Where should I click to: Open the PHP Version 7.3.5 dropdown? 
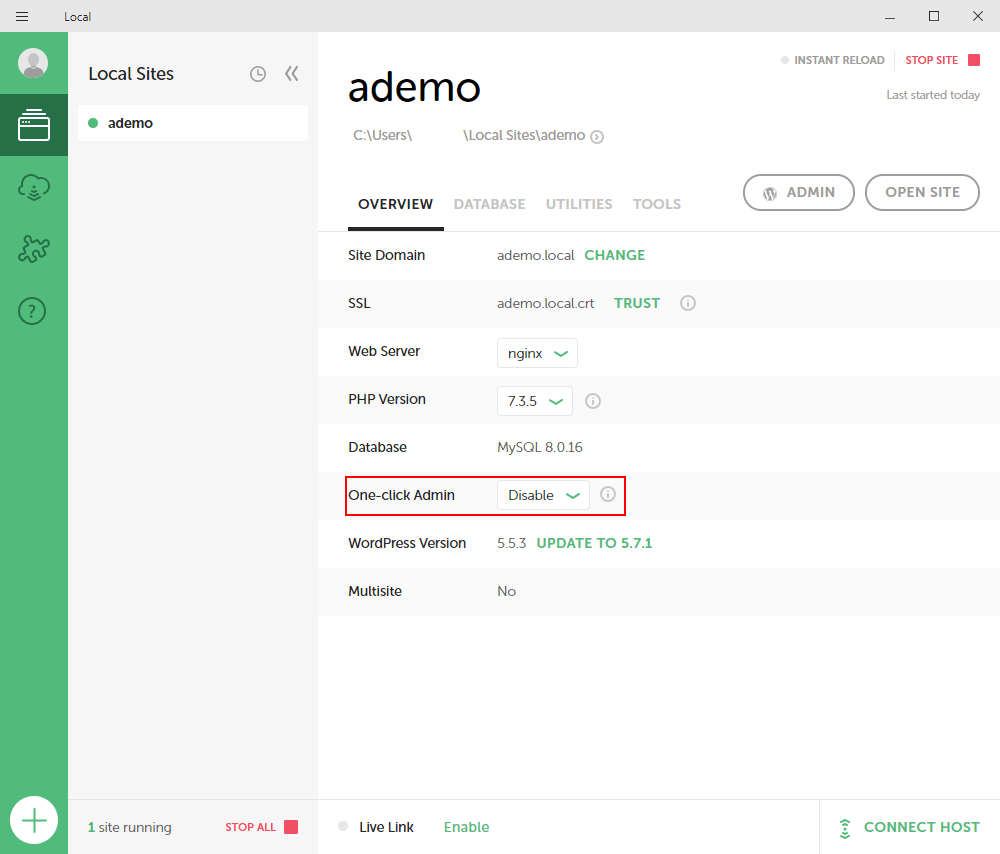click(x=534, y=401)
